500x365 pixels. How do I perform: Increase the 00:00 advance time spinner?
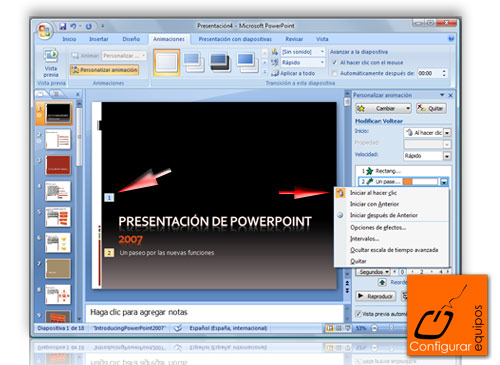tap(444, 71)
